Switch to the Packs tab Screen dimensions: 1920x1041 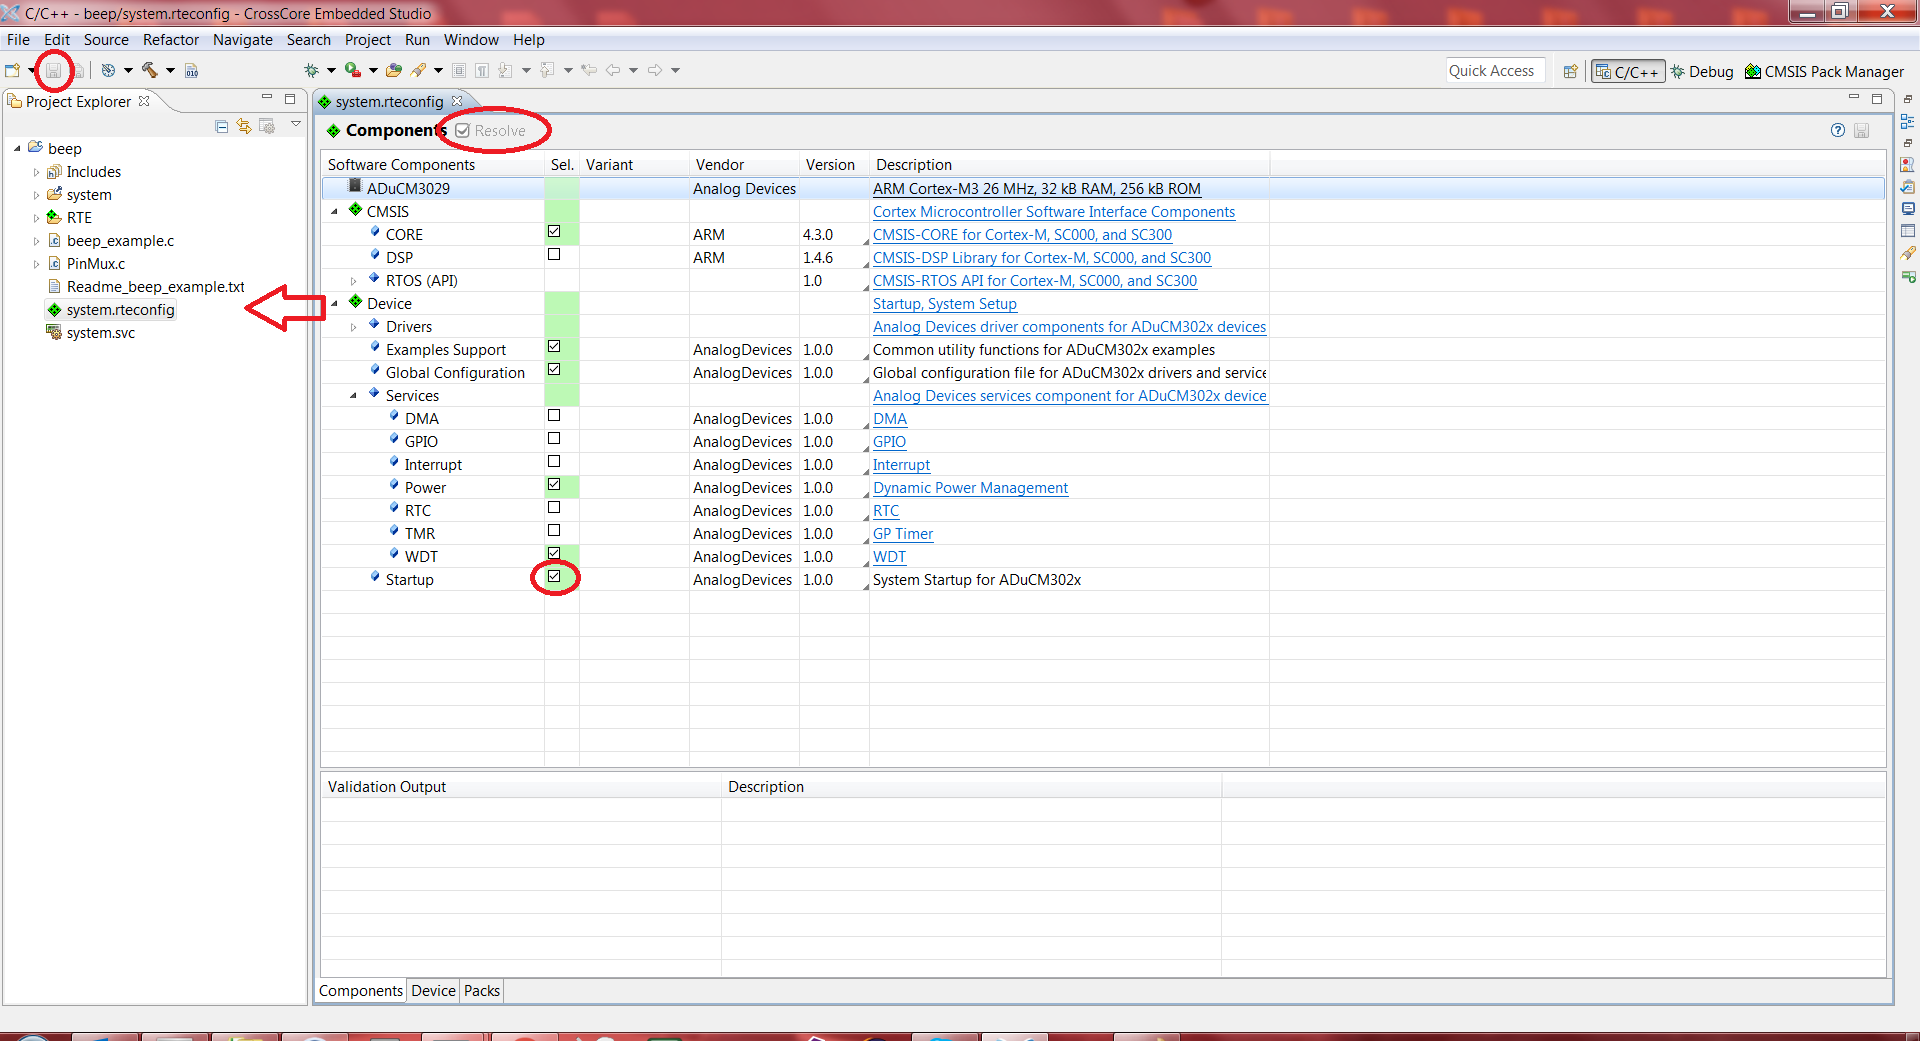[482, 991]
